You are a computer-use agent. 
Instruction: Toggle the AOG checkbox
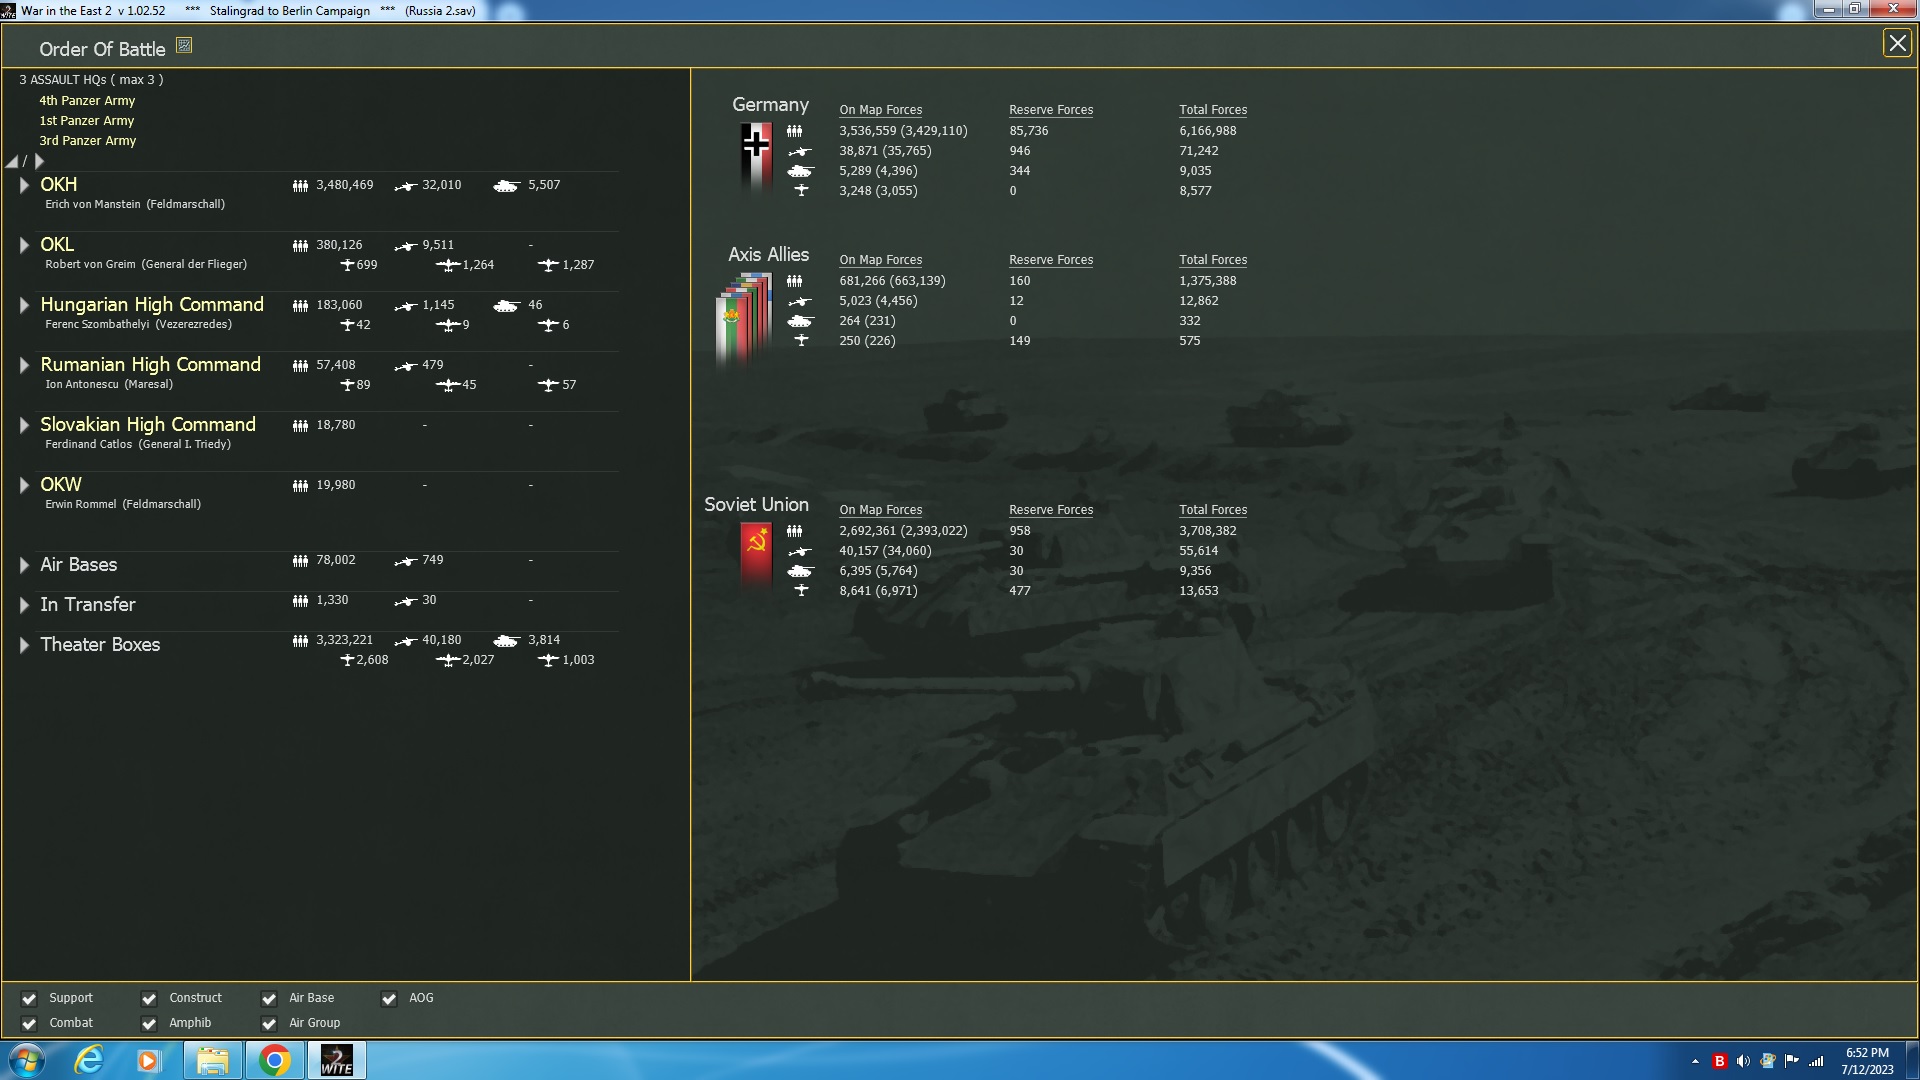click(389, 998)
